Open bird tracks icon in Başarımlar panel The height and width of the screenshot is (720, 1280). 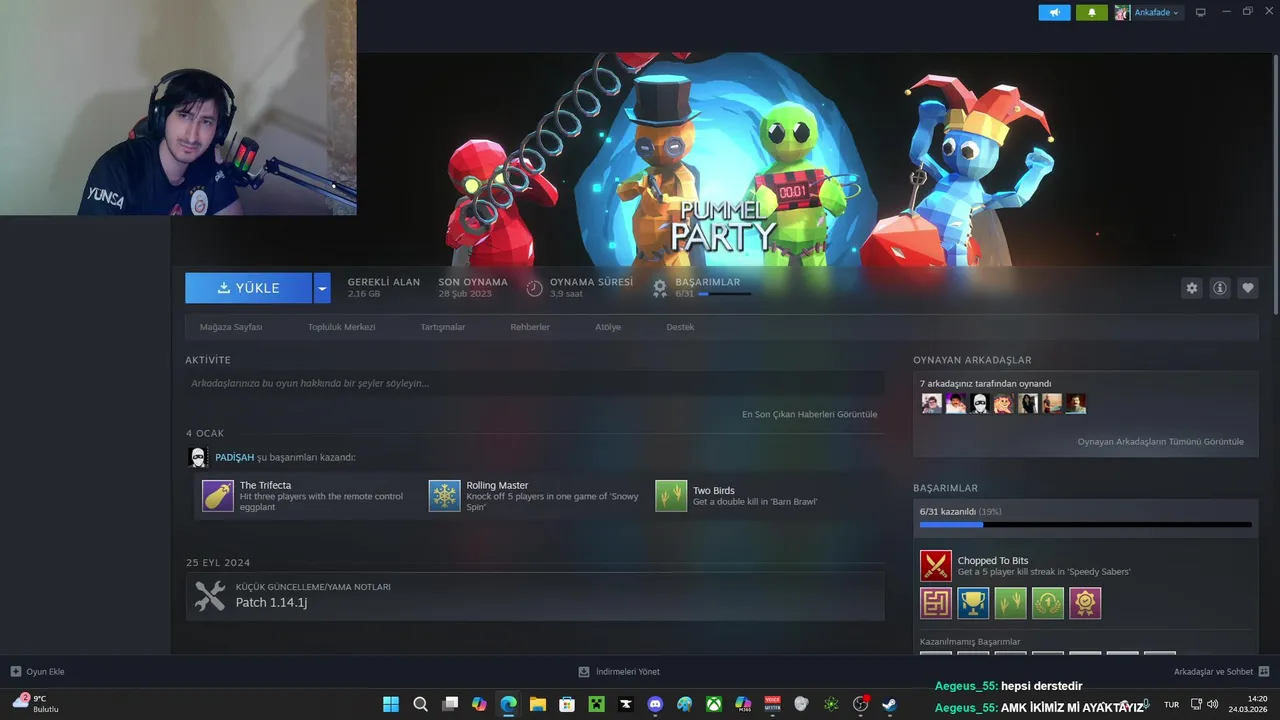[1010, 603]
